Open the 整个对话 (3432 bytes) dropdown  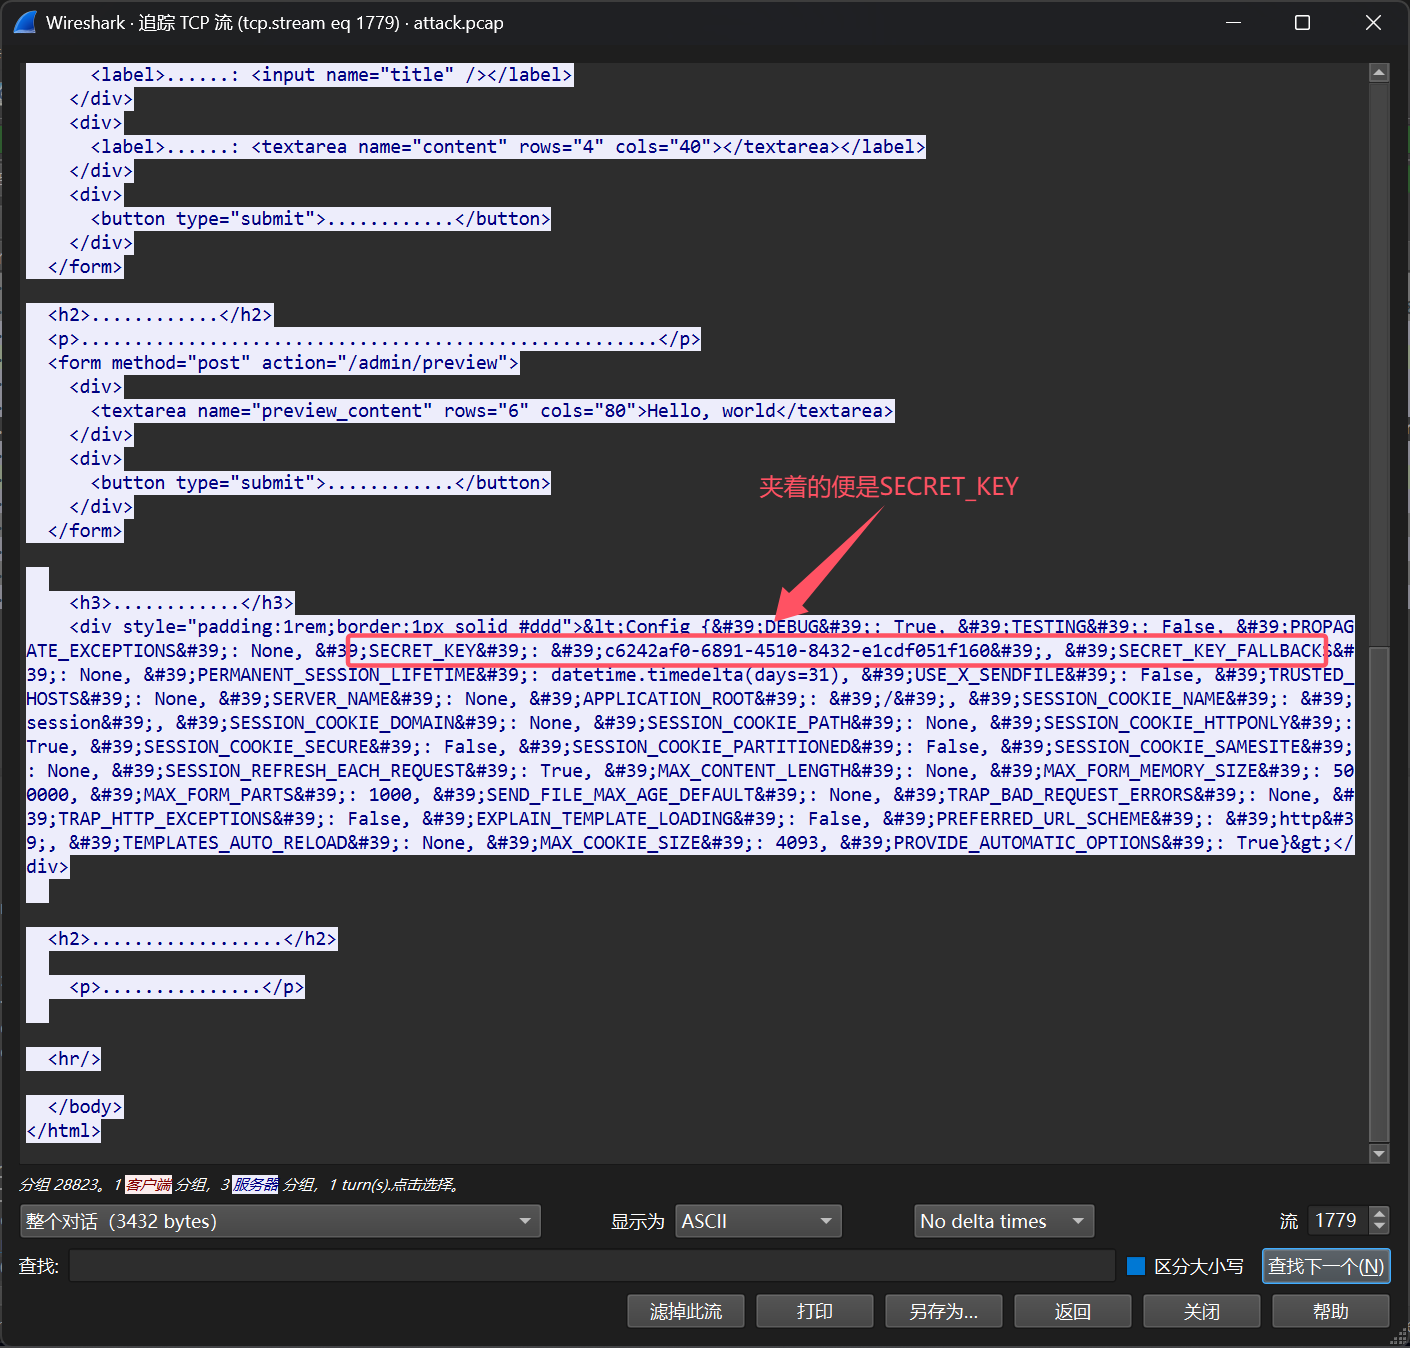coord(280,1221)
